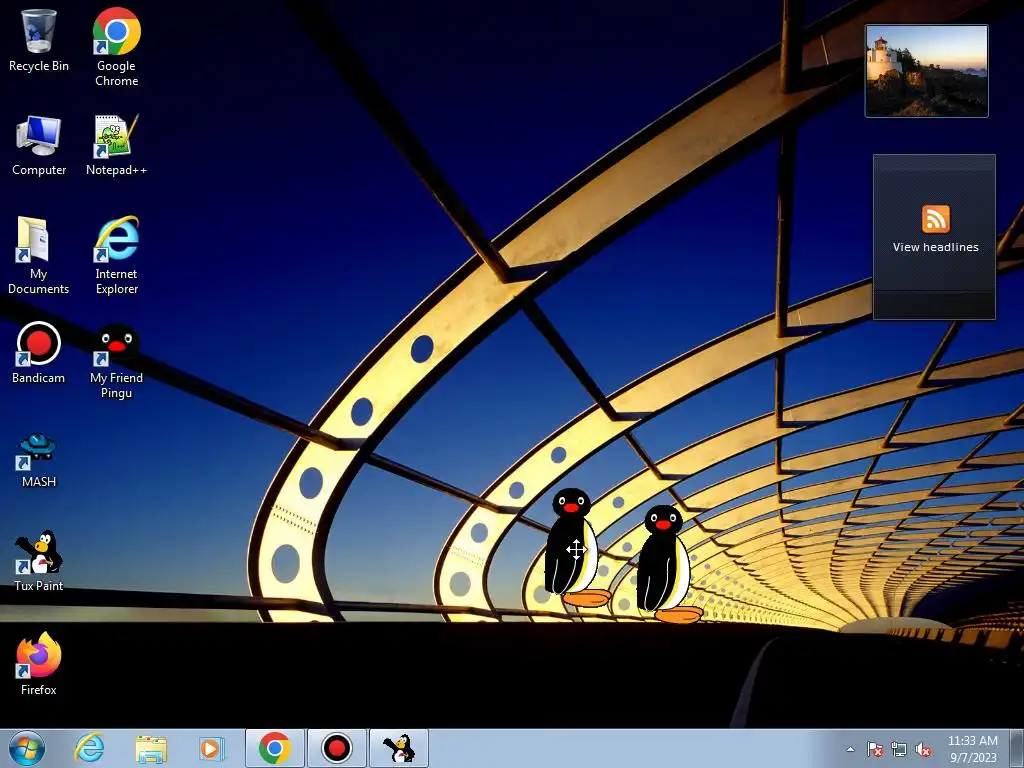Launch Windows Media Player from the taskbar
Screen dimensions: 1024x768
[211, 748]
